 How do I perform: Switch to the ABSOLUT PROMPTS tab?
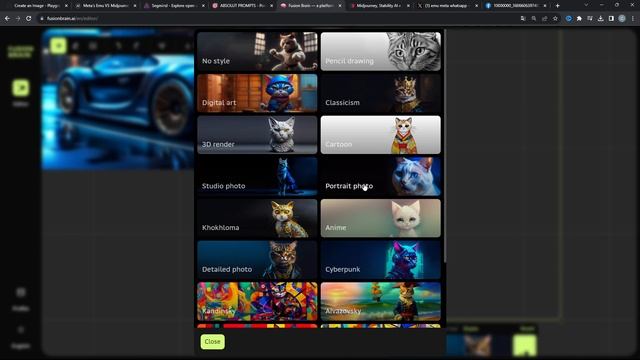(242, 6)
